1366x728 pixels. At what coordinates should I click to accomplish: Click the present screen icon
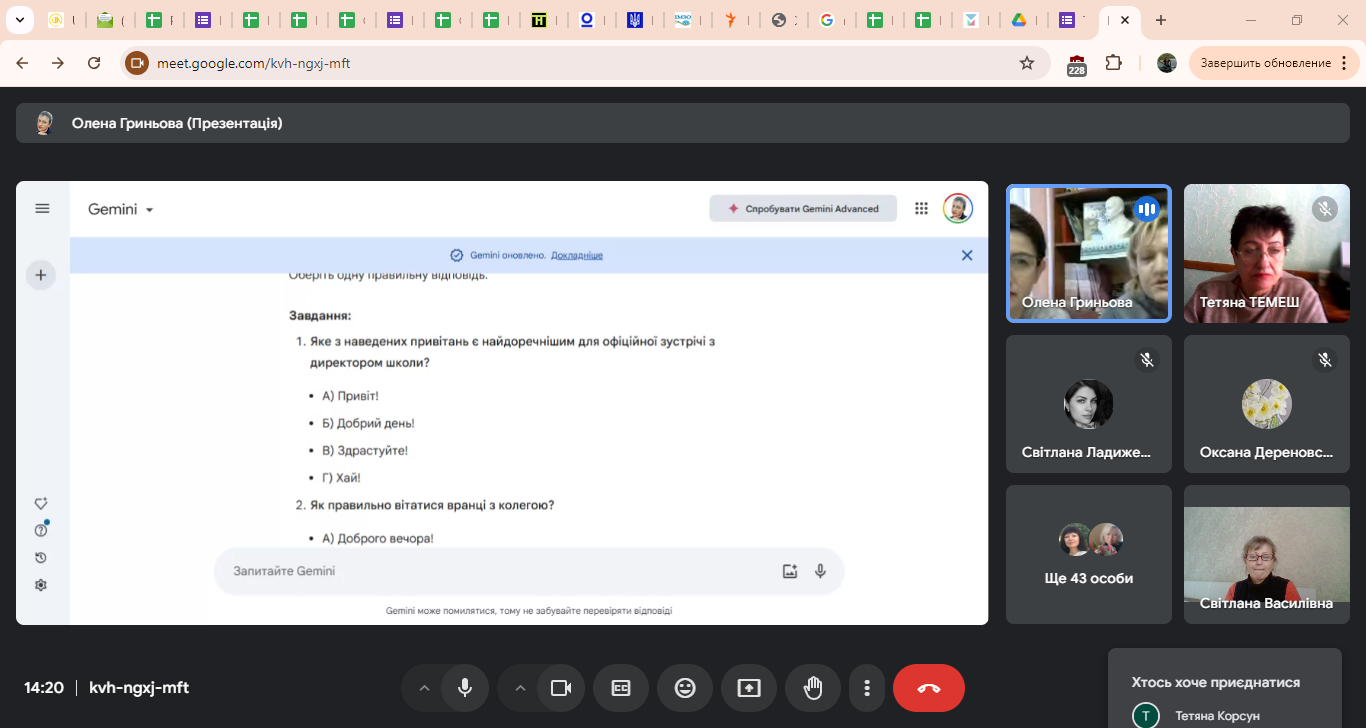[x=749, y=688]
